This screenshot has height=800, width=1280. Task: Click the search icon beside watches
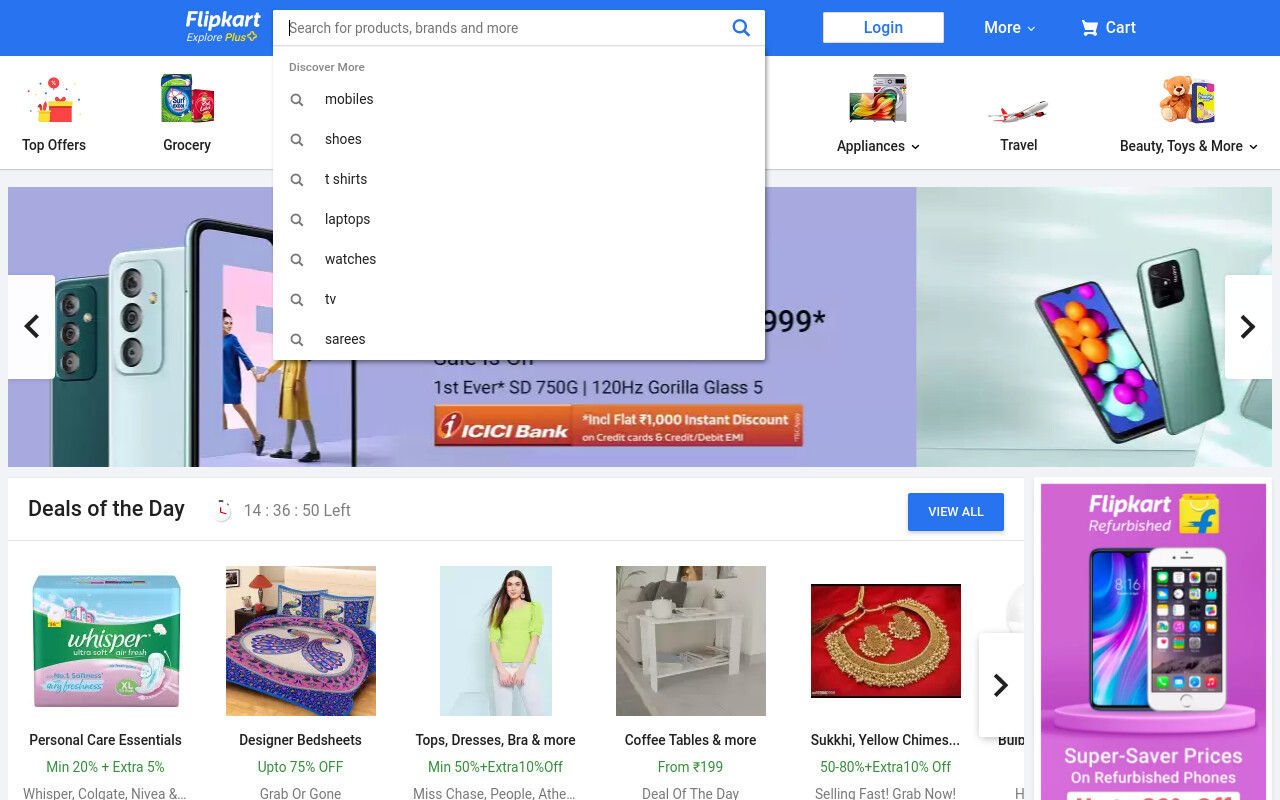click(x=297, y=260)
